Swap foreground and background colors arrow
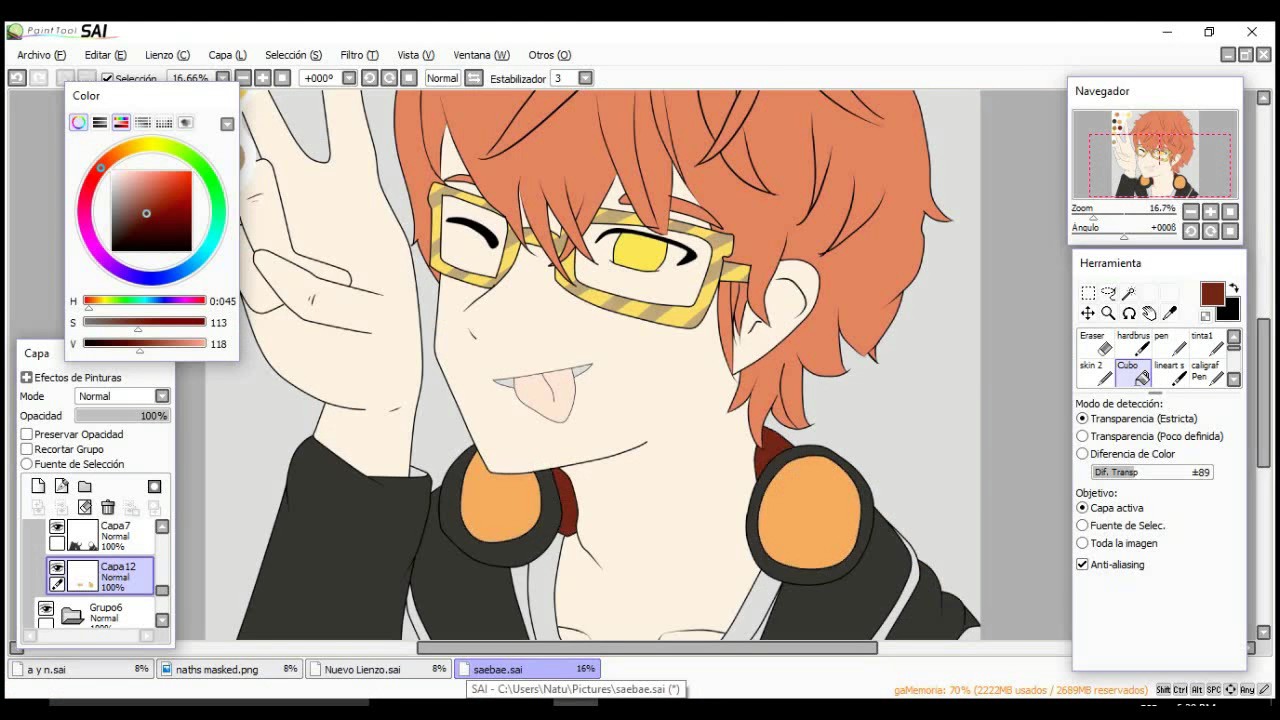This screenshot has height=720, width=1280. (x=1234, y=288)
